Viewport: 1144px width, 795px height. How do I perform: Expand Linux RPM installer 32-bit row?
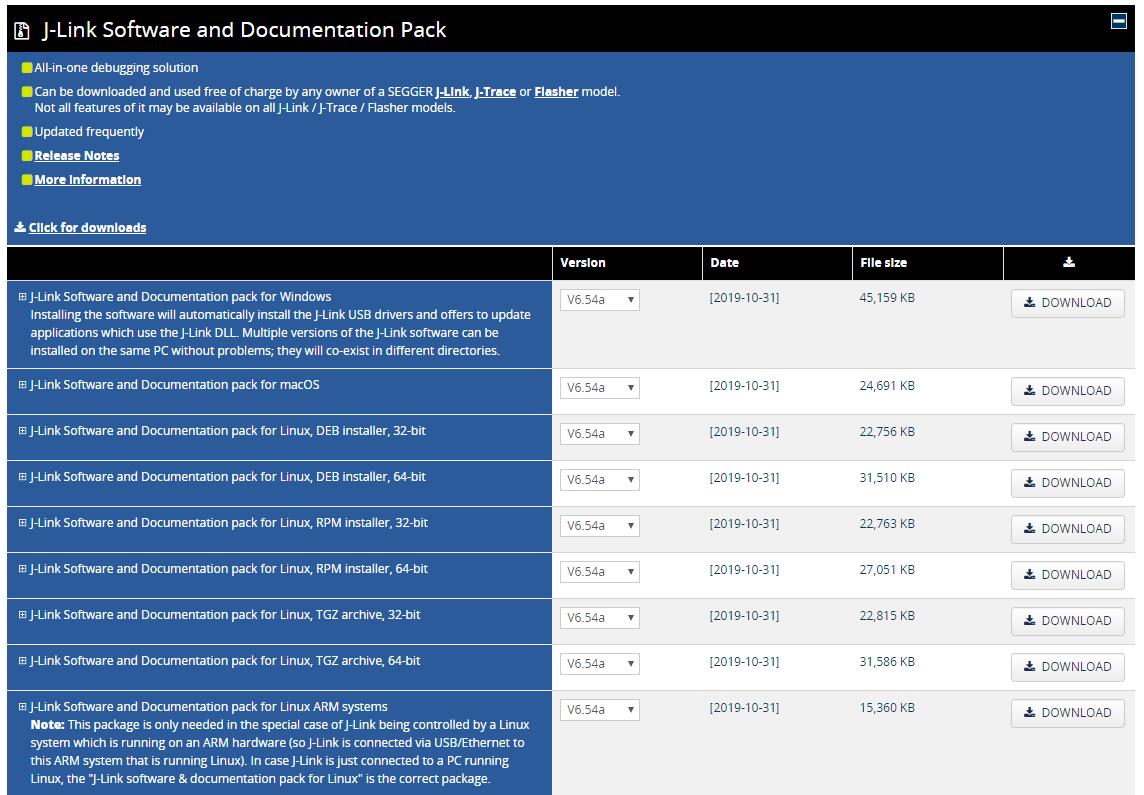23,523
